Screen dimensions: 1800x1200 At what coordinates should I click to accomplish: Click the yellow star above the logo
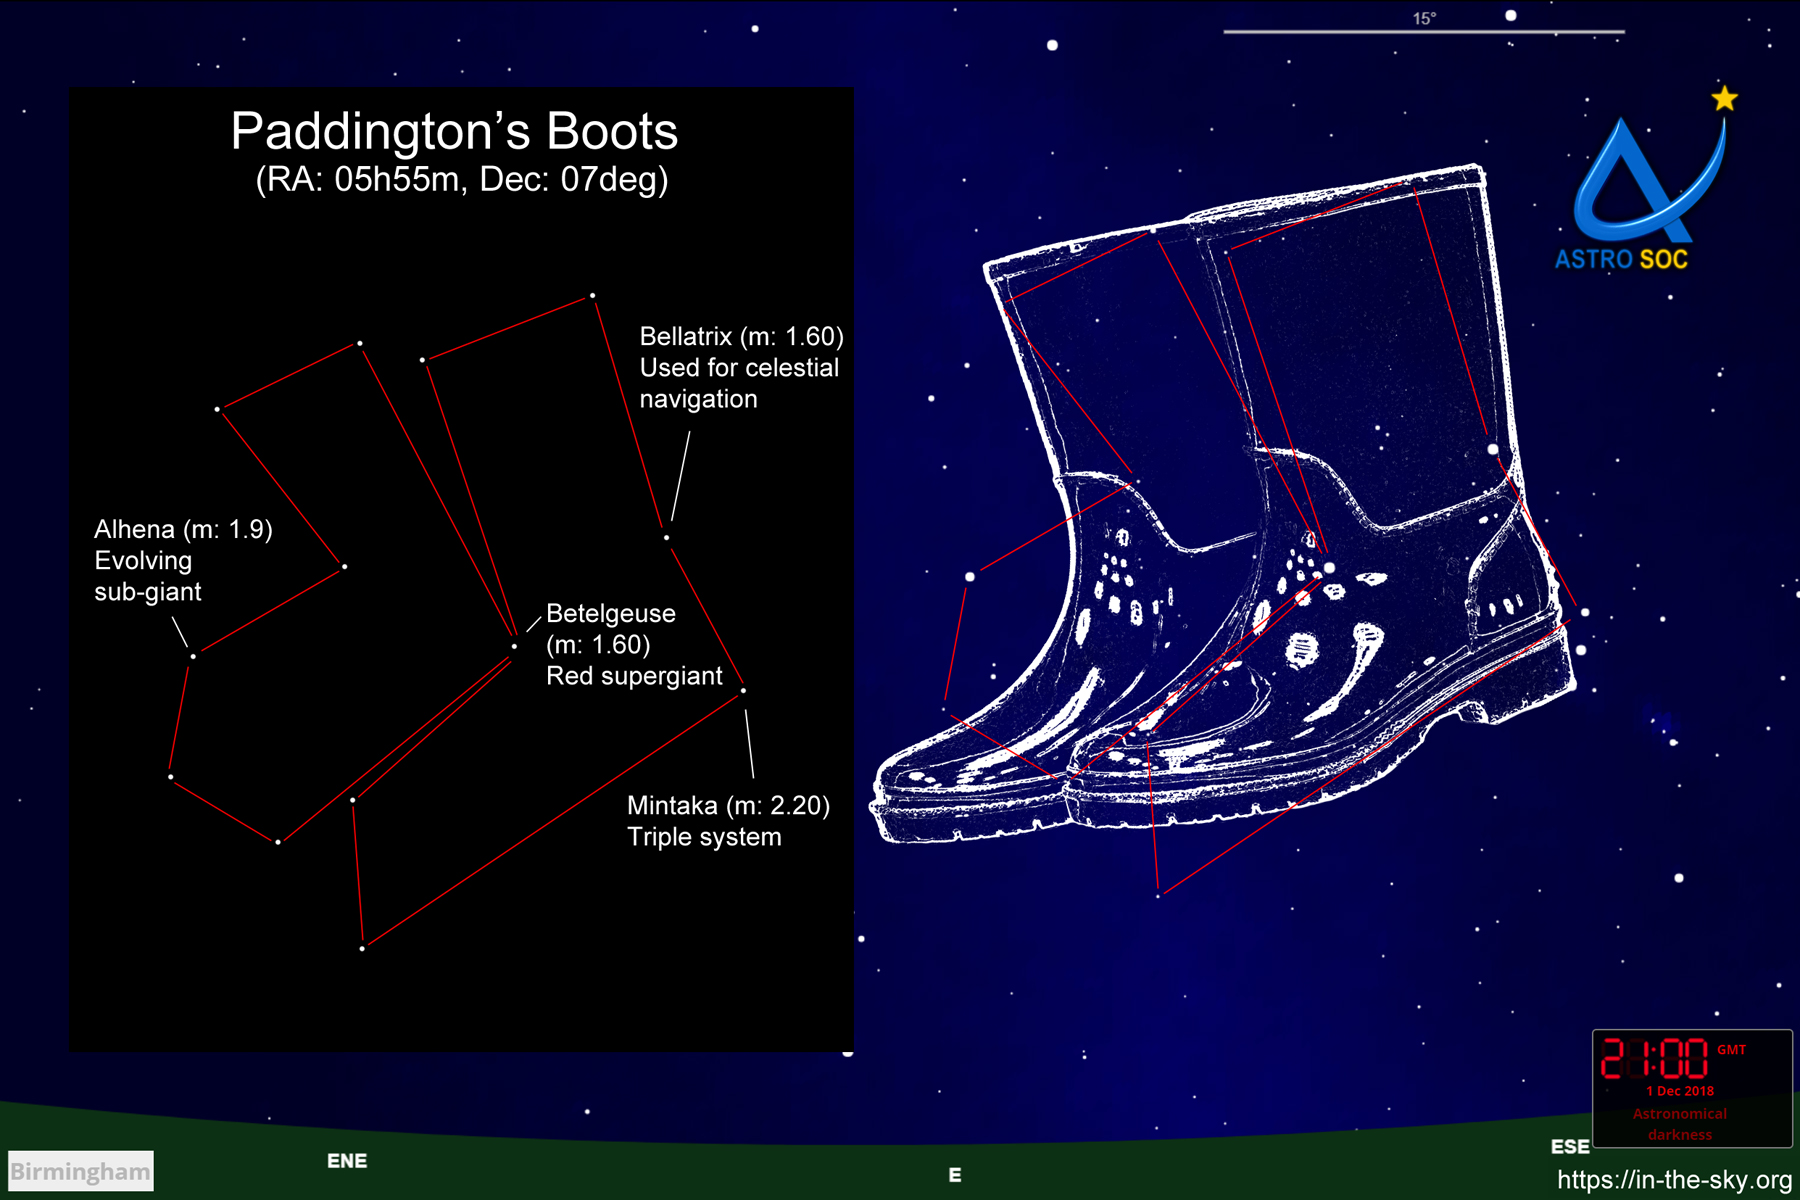tap(1724, 99)
